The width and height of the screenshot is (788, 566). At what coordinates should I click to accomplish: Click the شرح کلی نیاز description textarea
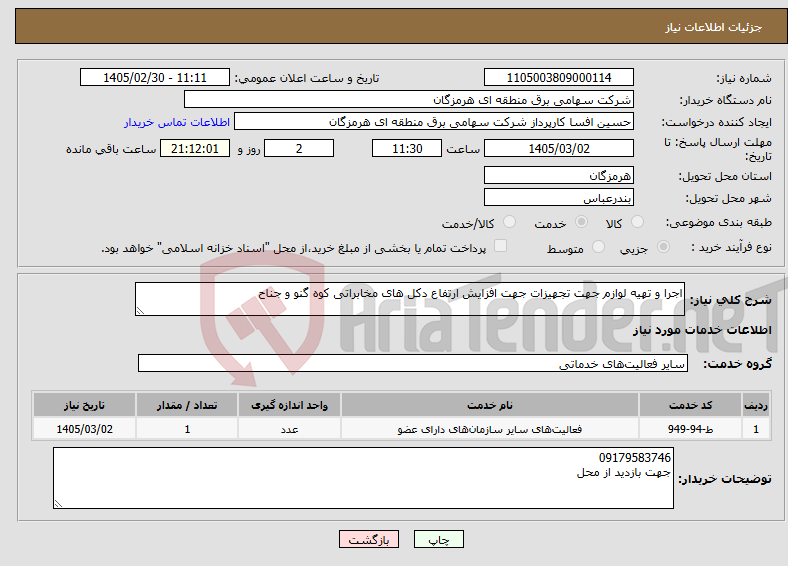410,299
